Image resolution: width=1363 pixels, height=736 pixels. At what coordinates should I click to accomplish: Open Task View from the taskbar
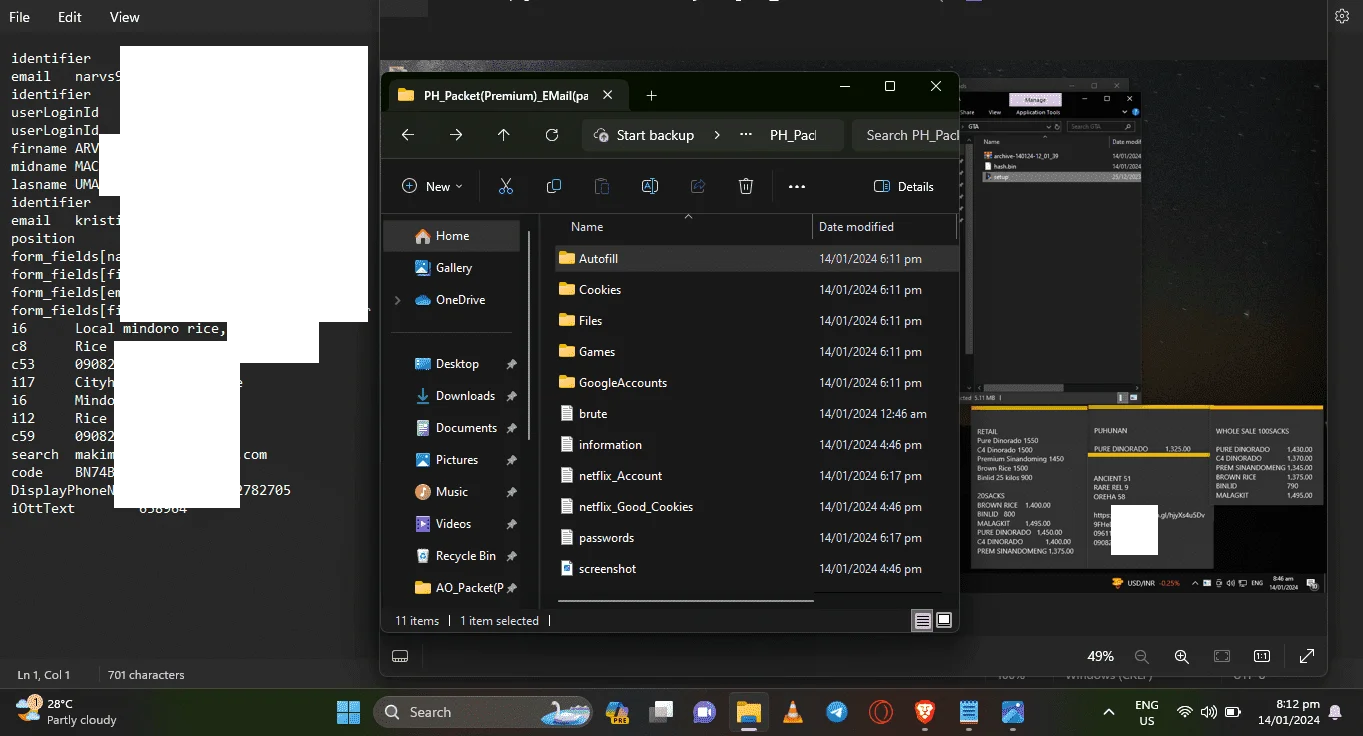661,712
